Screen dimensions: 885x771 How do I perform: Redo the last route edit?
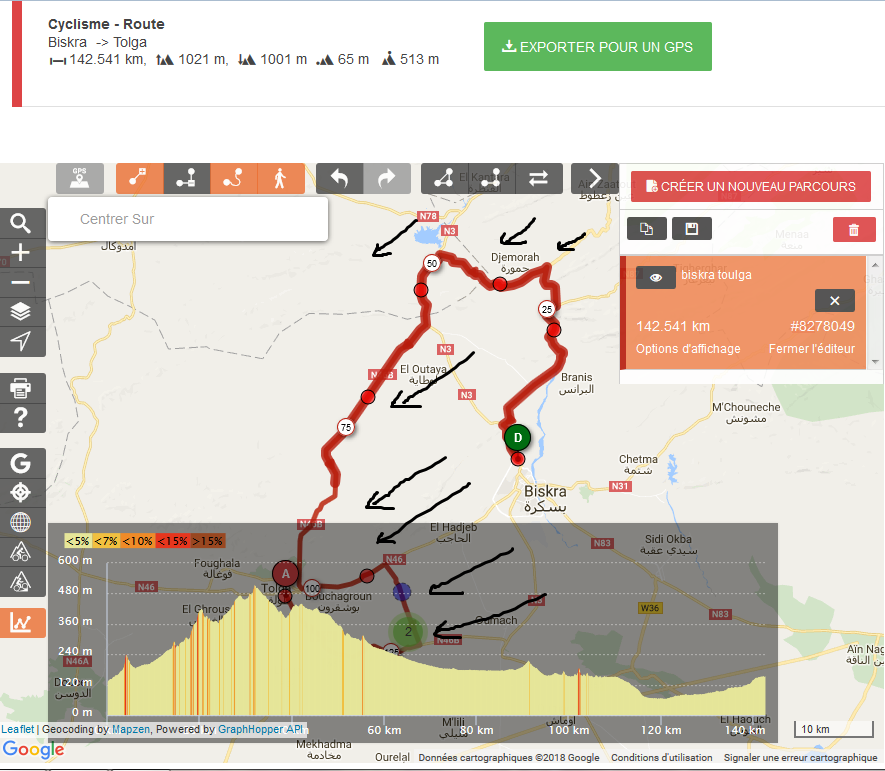(387, 178)
